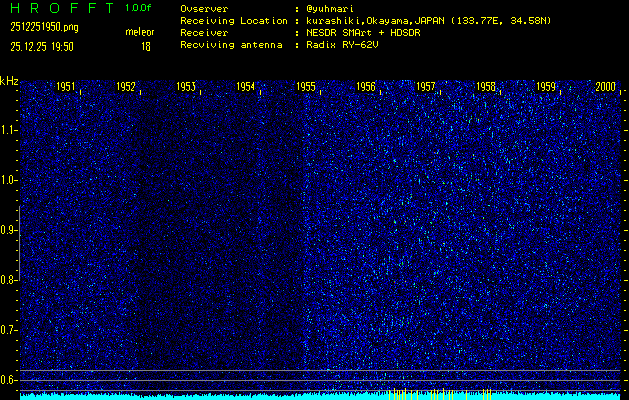Click the Receiving Location label
This screenshot has width=629, height=400.
[234, 21]
